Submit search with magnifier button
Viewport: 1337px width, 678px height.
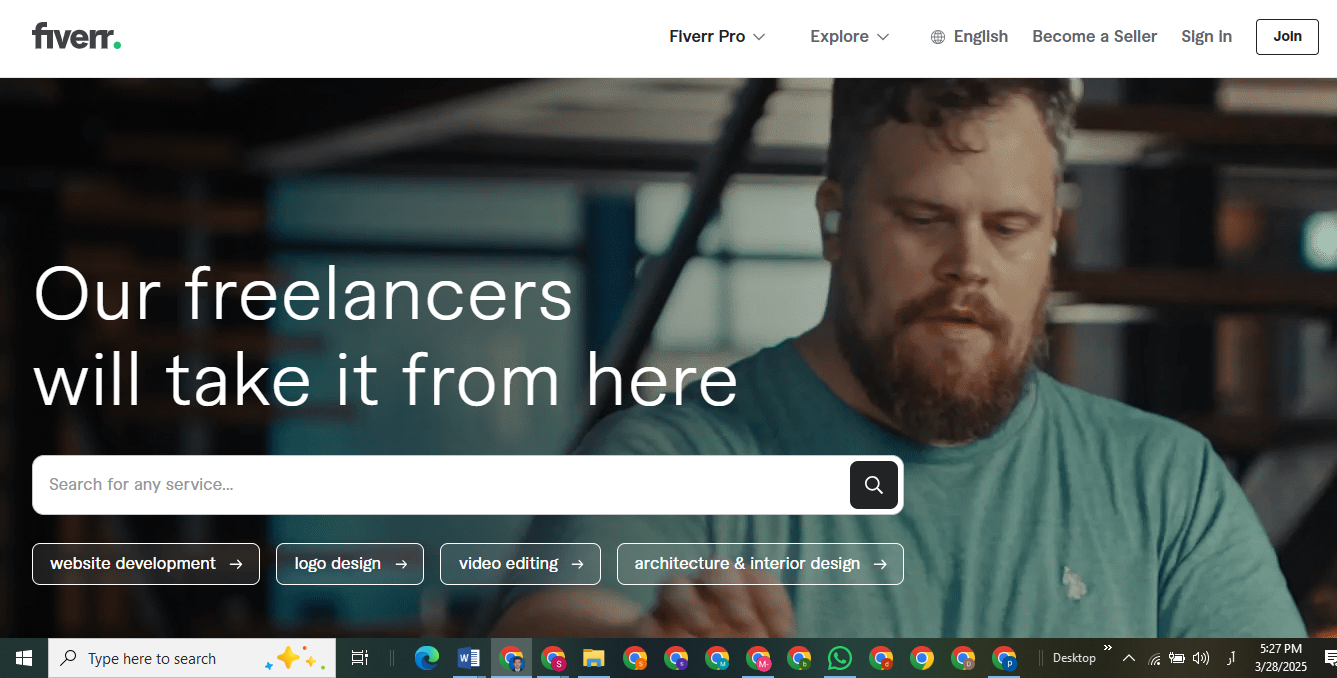[874, 485]
